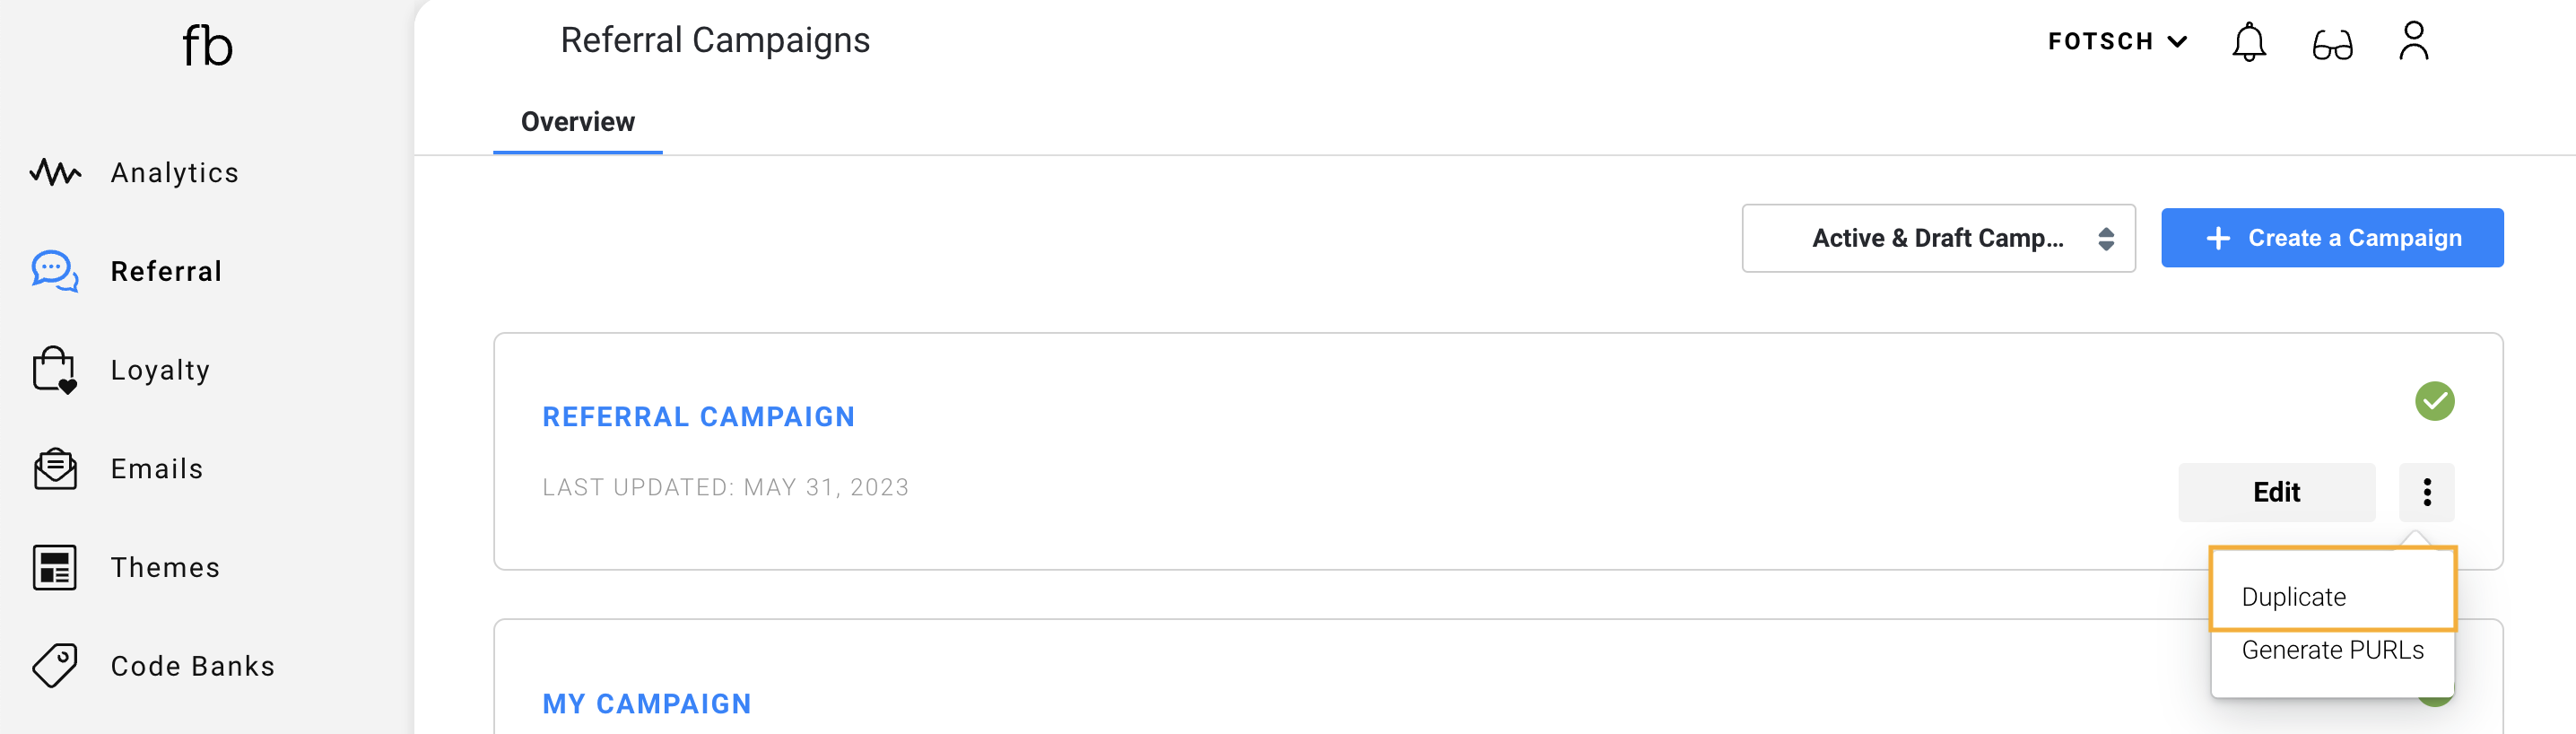This screenshot has width=2576, height=734.
Task: Click the green active status checkmark
Action: [2434, 401]
